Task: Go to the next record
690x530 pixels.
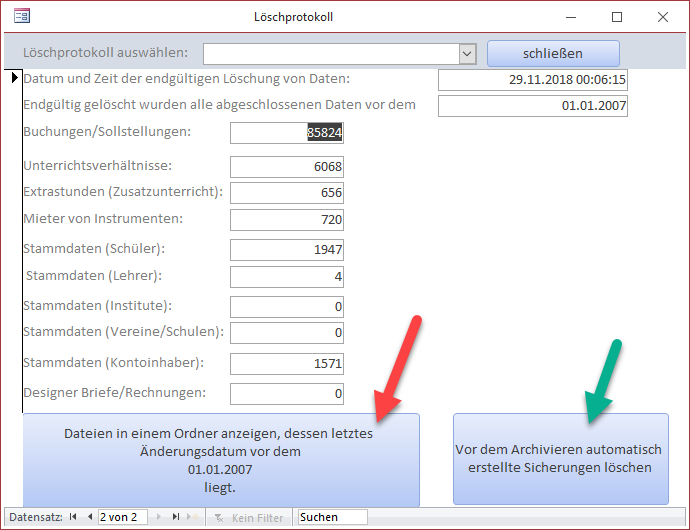Action: click(159, 517)
